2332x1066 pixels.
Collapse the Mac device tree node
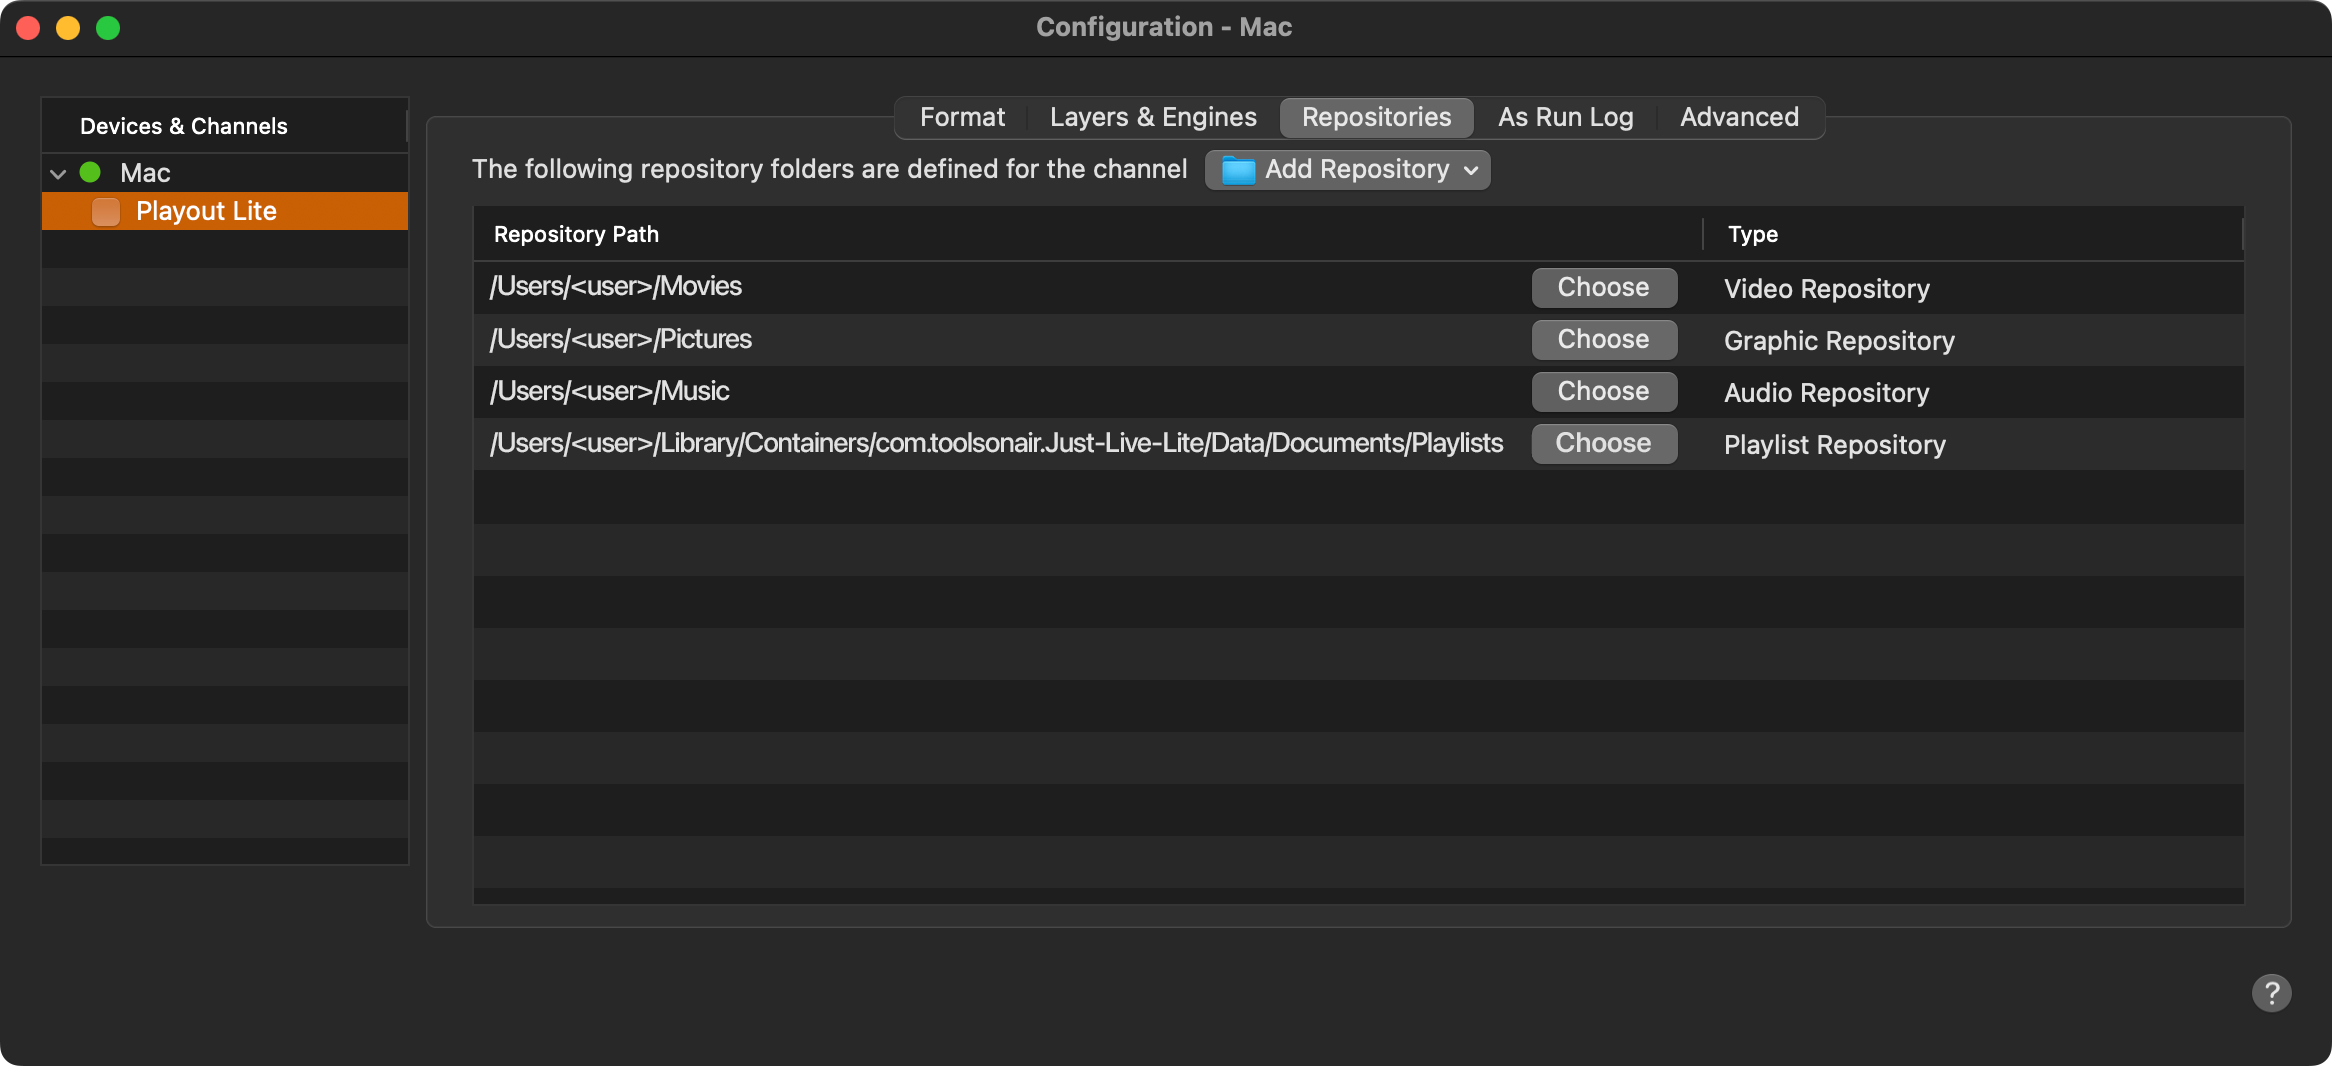(x=58, y=173)
